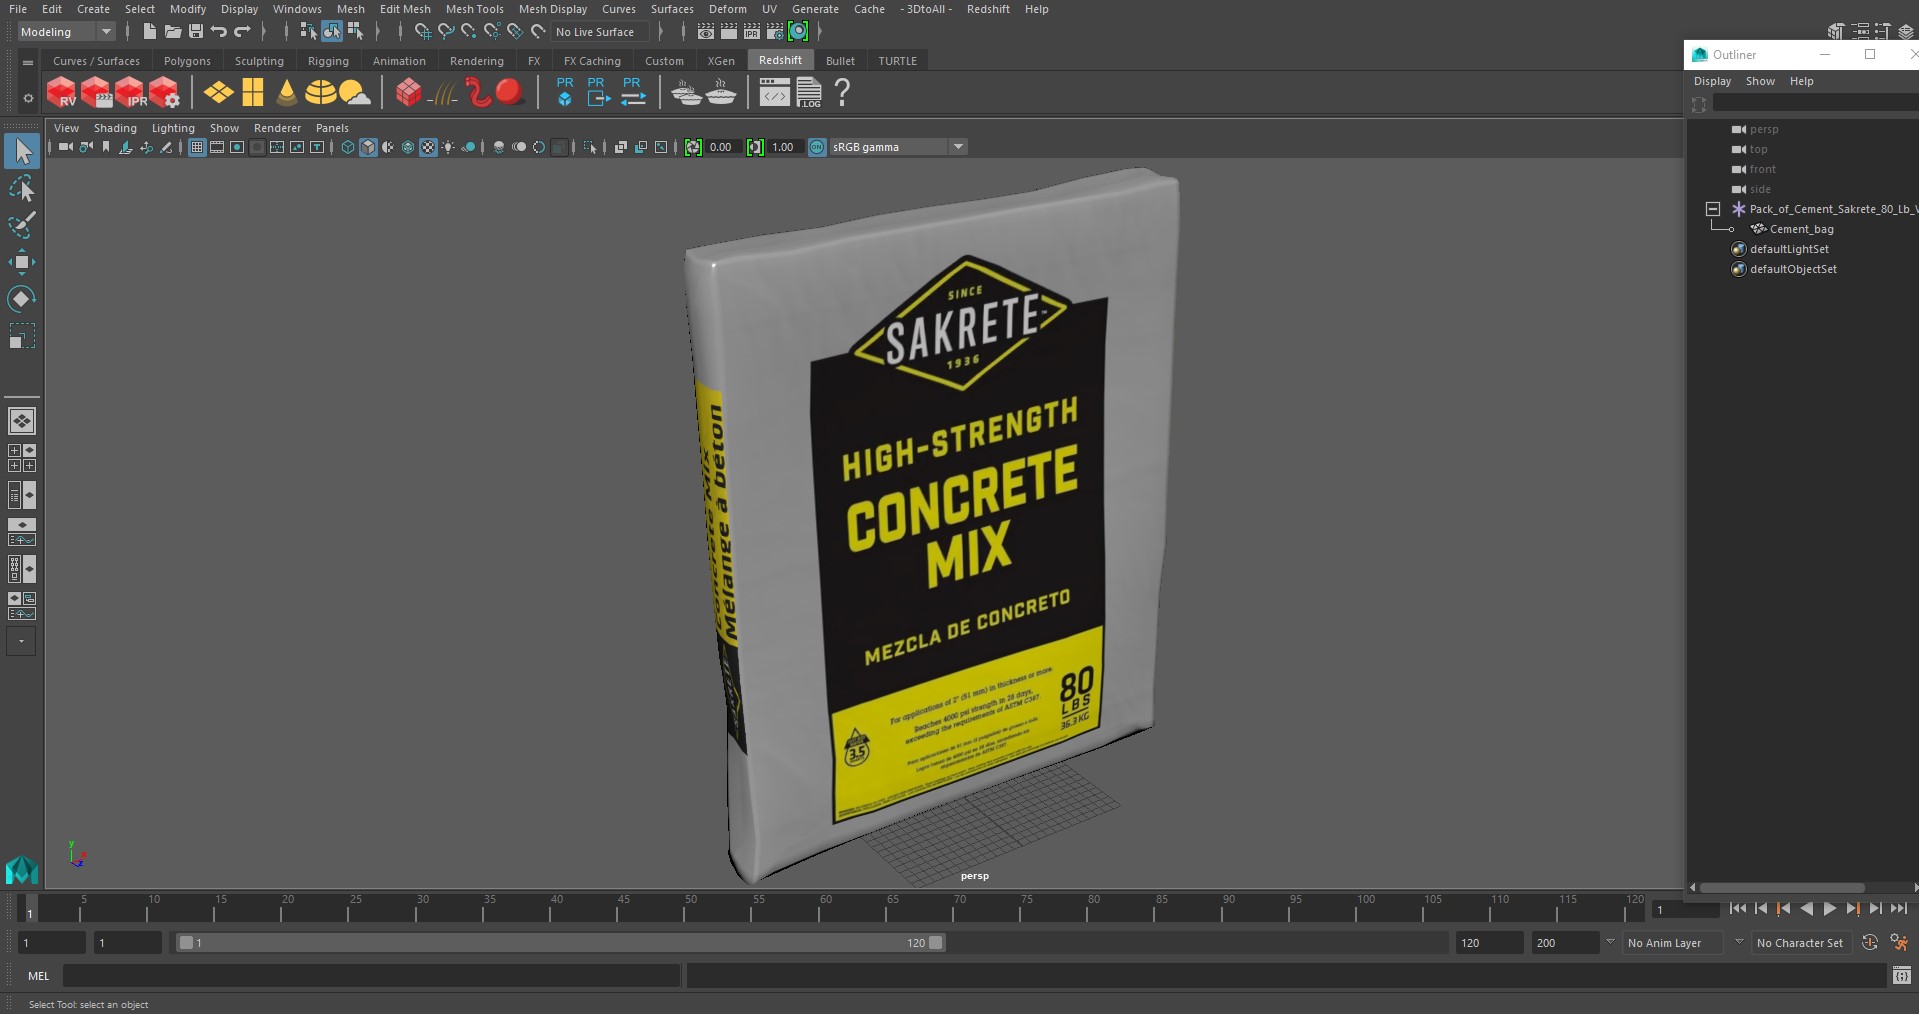Create a Redshift physical area light
The image size is (1919, 1014).
218,93
